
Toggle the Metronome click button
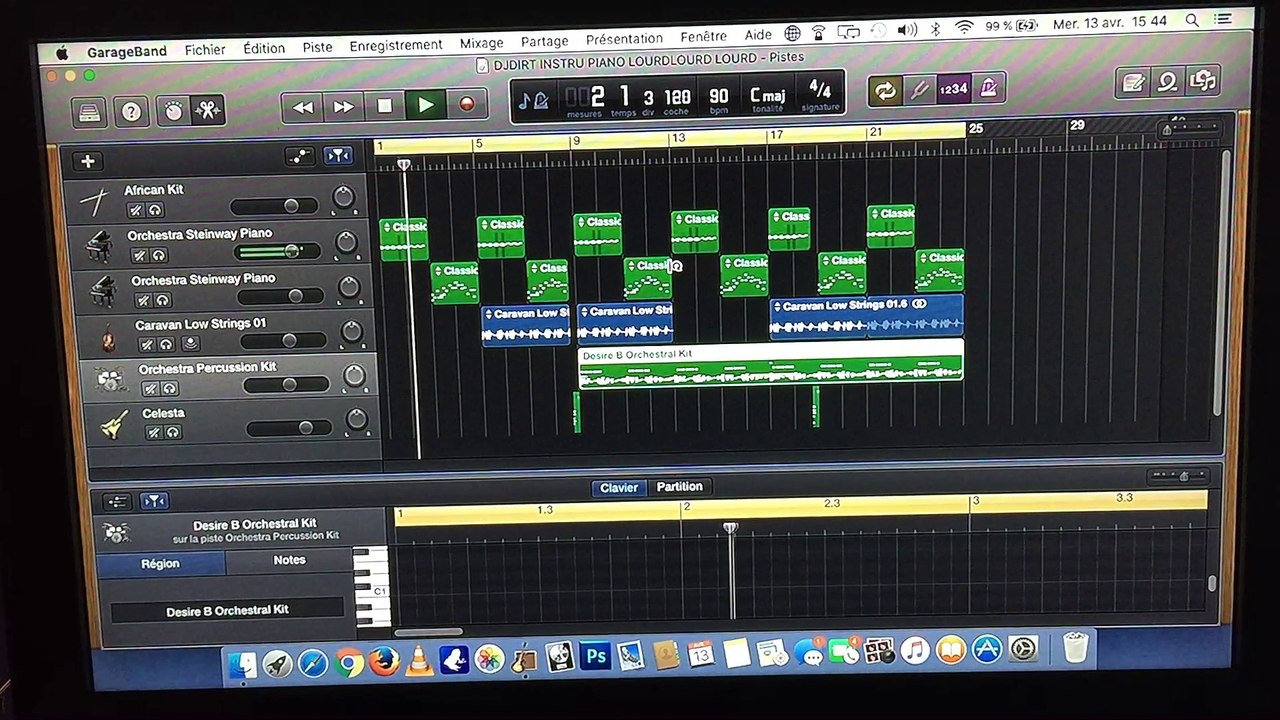pos(988,88)
